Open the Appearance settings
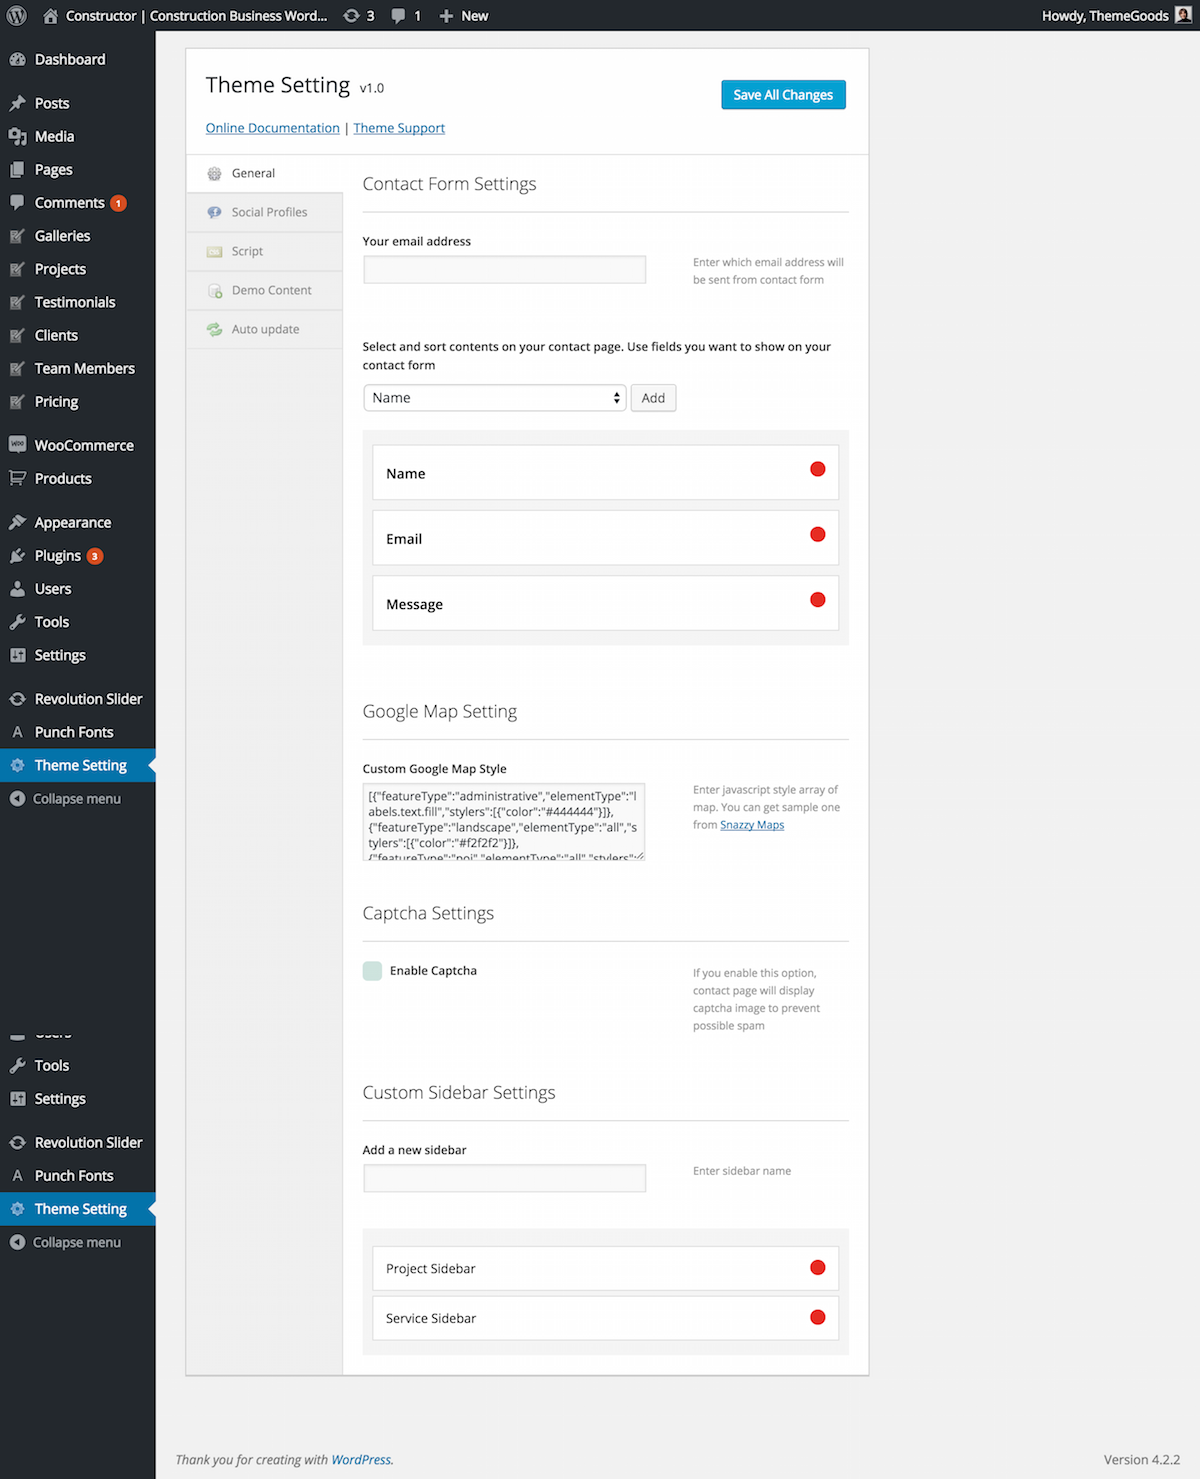The image size is (1200, 1479). click(x=72, y=521)
